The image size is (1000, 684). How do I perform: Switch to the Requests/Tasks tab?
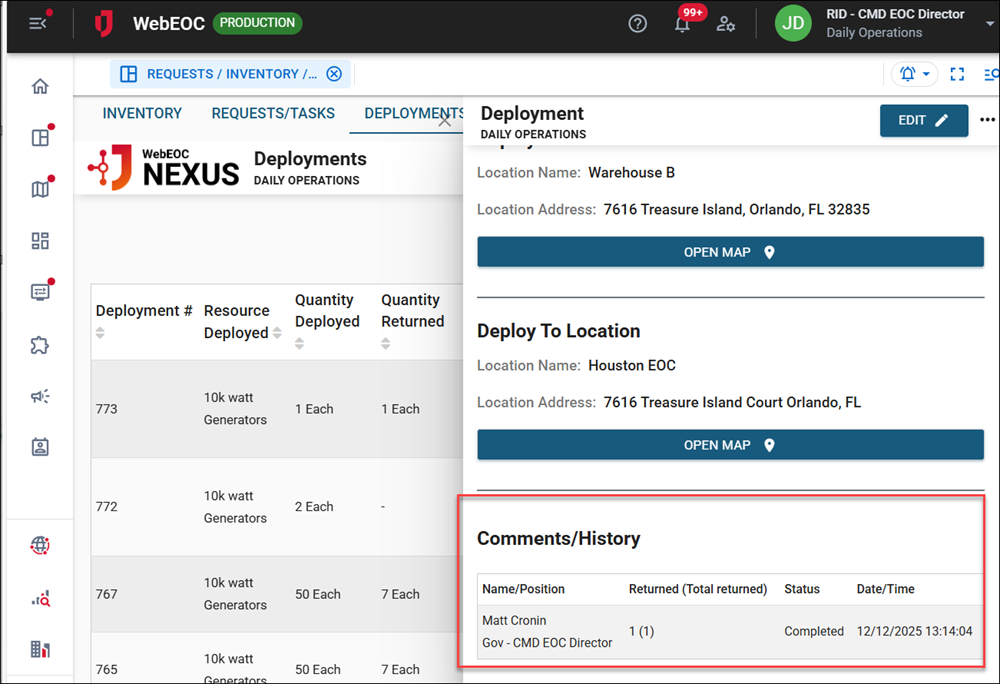[273, 114]
